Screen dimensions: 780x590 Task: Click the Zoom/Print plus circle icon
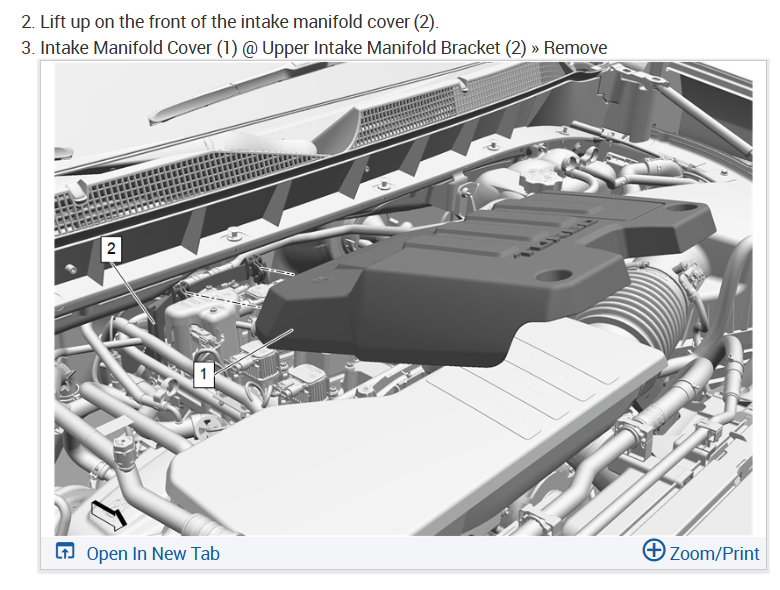tap(654, 550)
